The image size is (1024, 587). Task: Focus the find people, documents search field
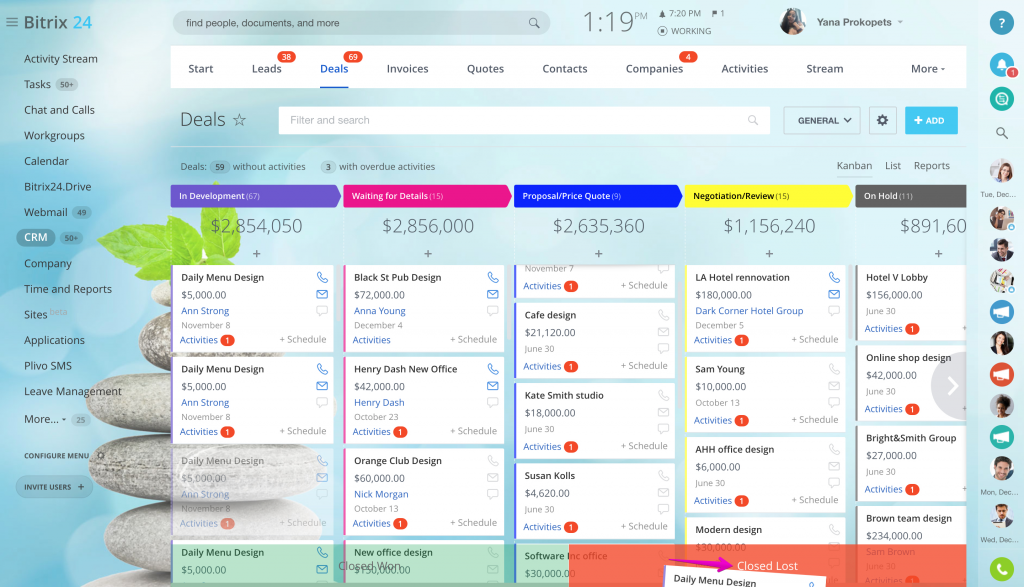tap(361, 23)
